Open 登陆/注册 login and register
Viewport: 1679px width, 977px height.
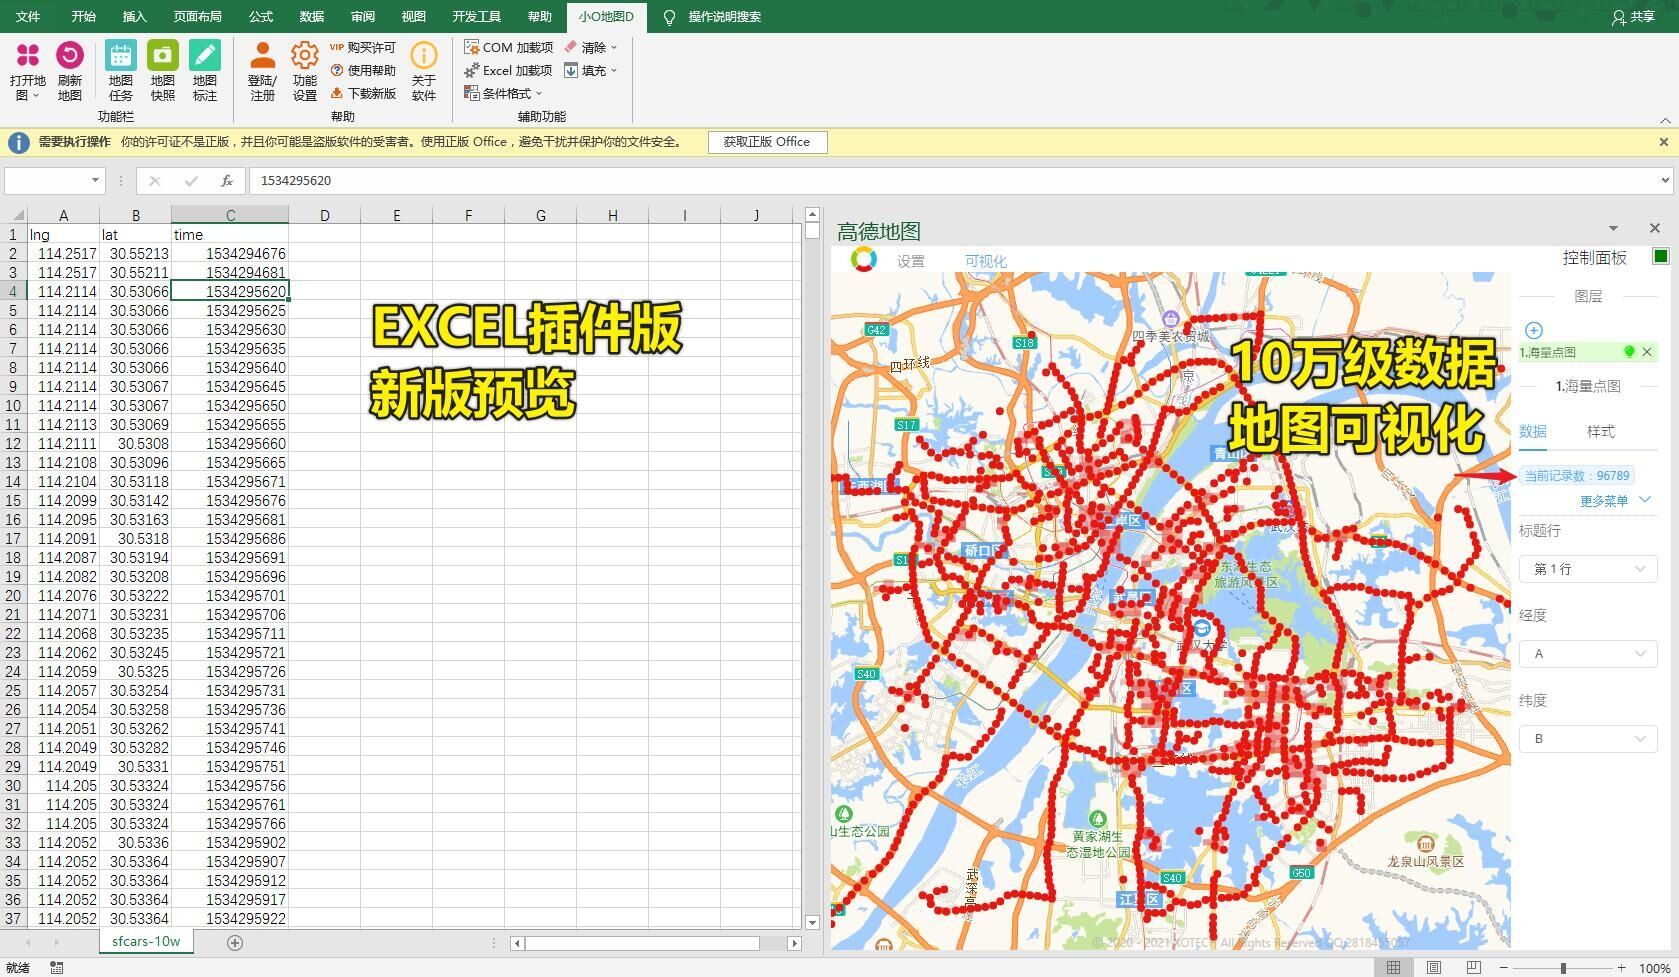click(263, 71)
